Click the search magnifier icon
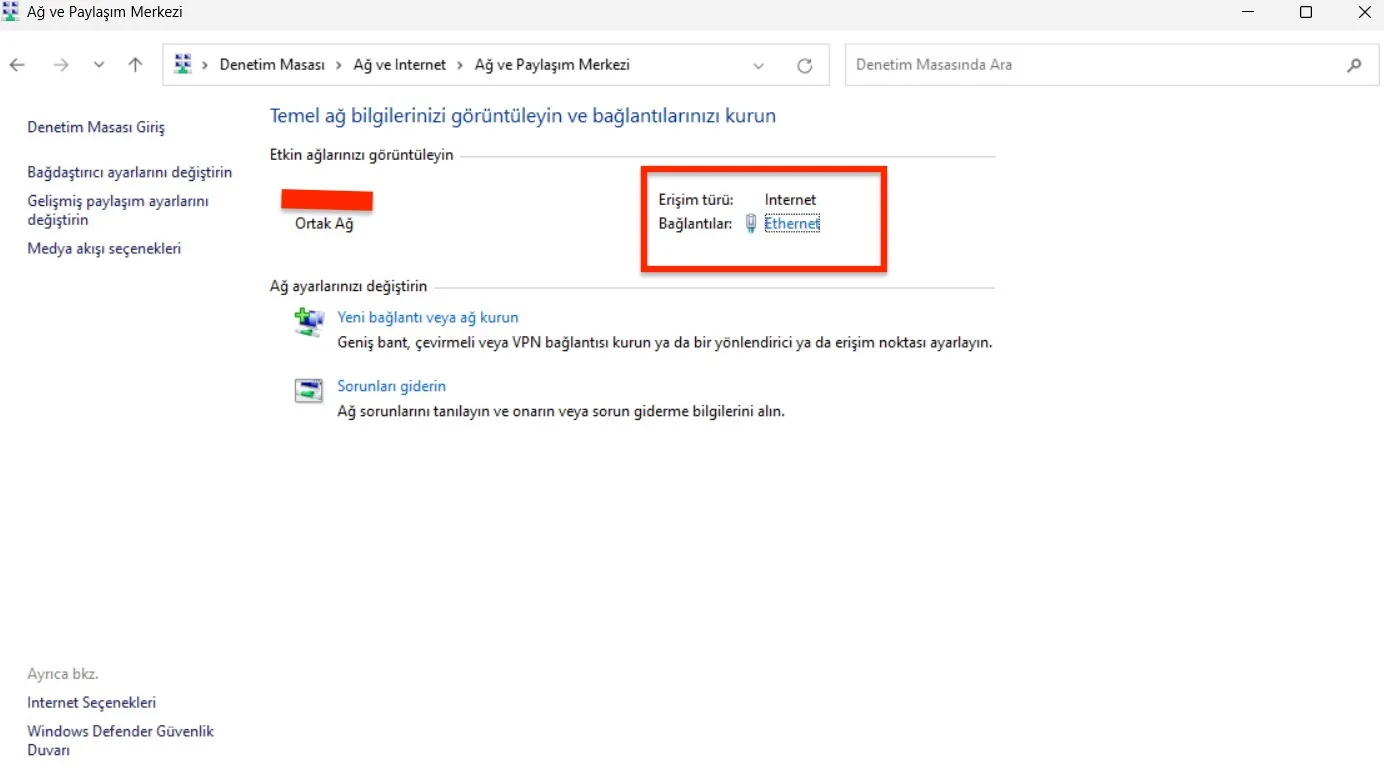The height and width of the screenshot is (776, 1384). coord(1355,65)
